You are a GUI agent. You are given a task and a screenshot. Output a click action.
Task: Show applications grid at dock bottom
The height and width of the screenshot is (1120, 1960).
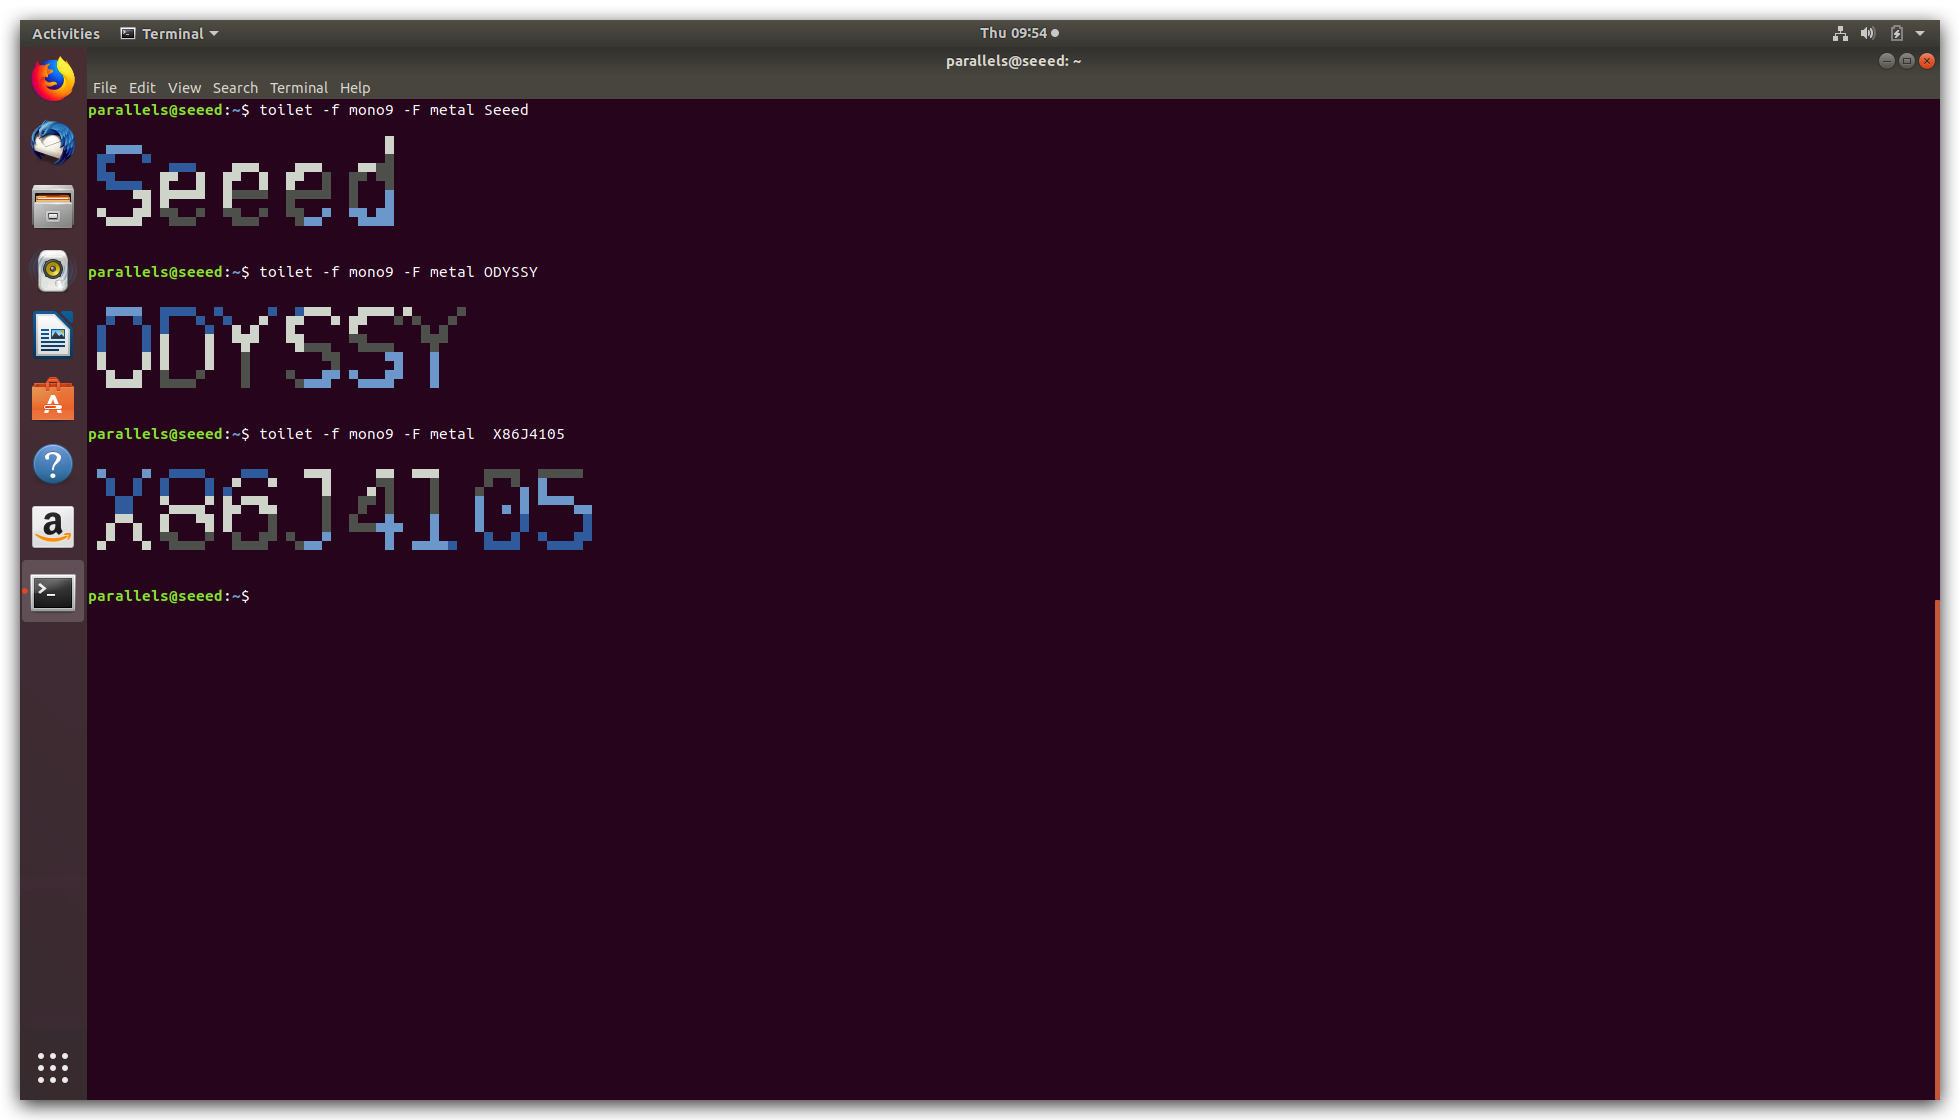(53, 1067)
